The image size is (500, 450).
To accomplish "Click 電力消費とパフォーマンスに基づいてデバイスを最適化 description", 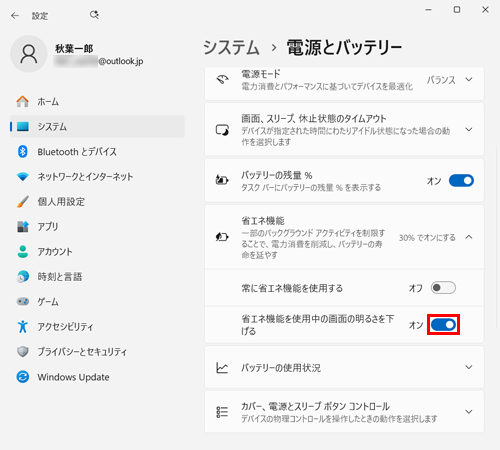I will [x=327, y=87].
